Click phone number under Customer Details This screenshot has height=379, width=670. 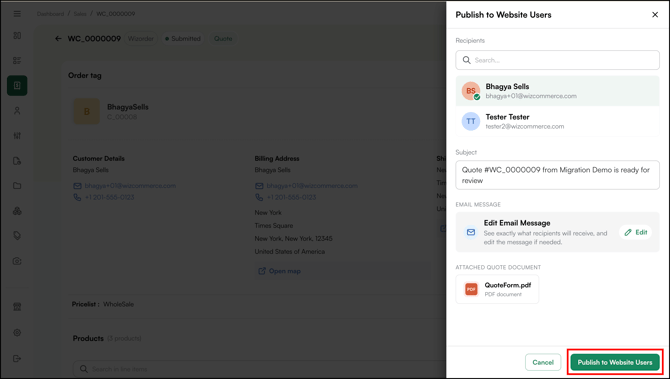pyautogui.click(x=109, y=197)
